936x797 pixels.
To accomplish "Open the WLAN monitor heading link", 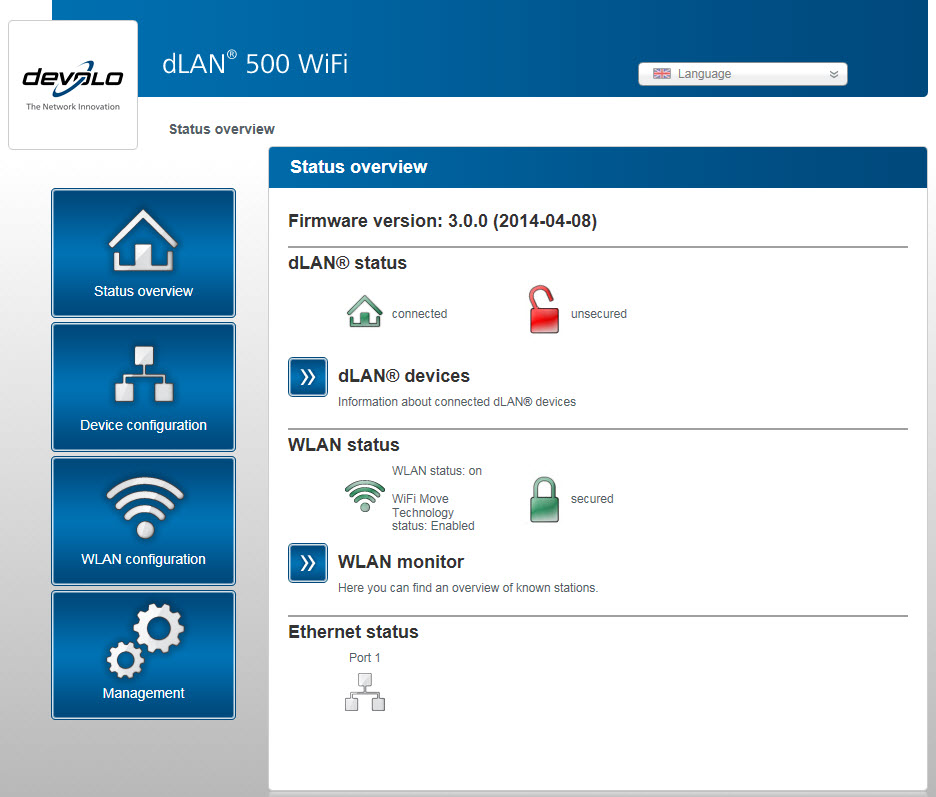I will click(401, 562).
